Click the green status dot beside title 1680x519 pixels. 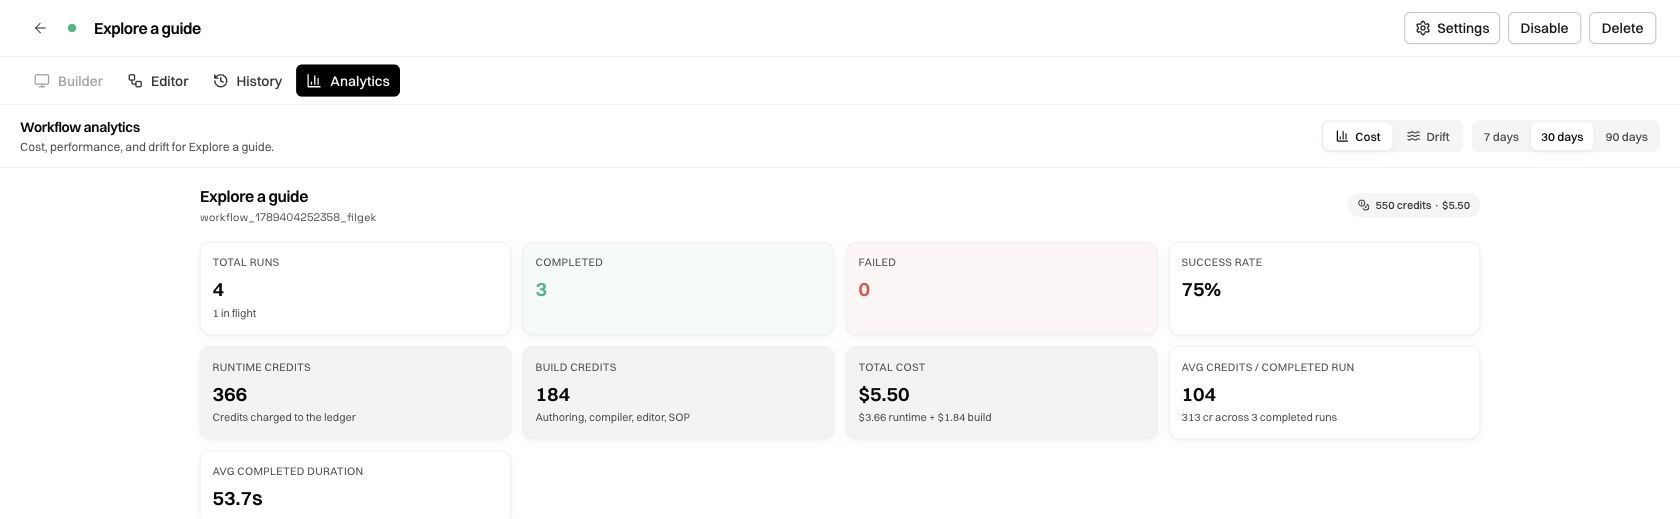click(x=72, y=28)
